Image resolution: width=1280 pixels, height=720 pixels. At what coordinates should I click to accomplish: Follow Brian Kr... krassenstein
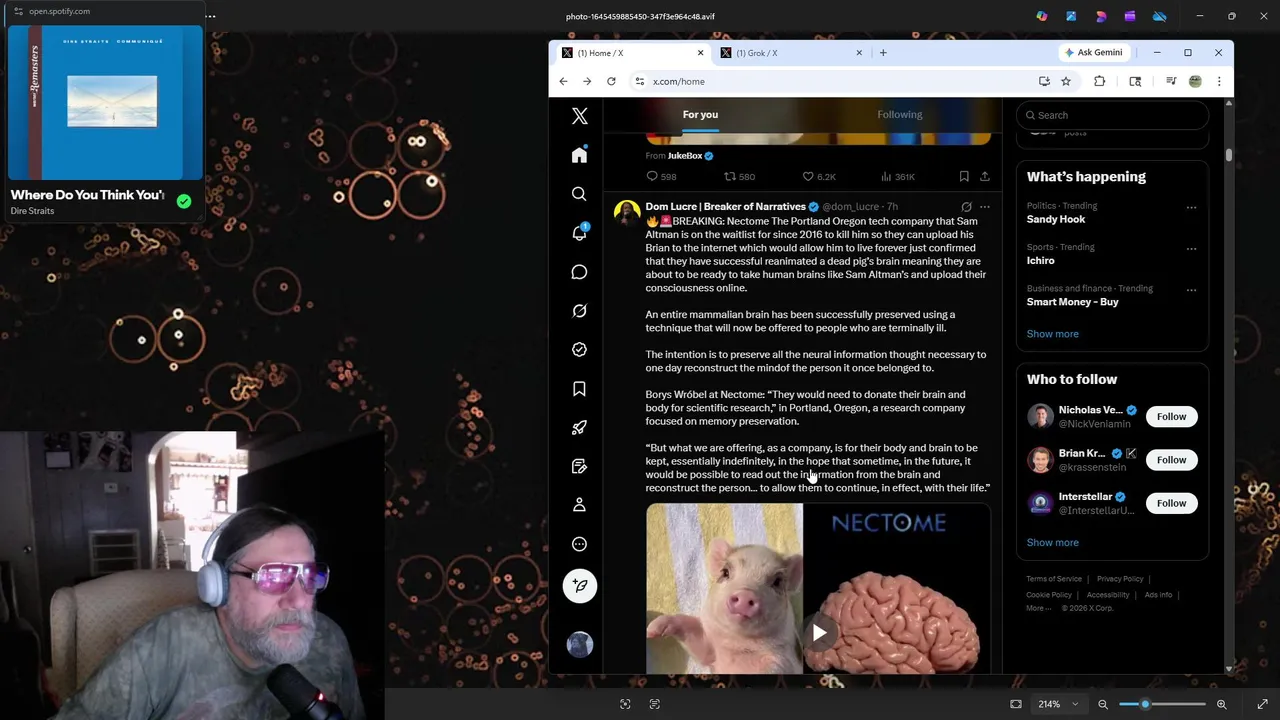coord(1171,460)
